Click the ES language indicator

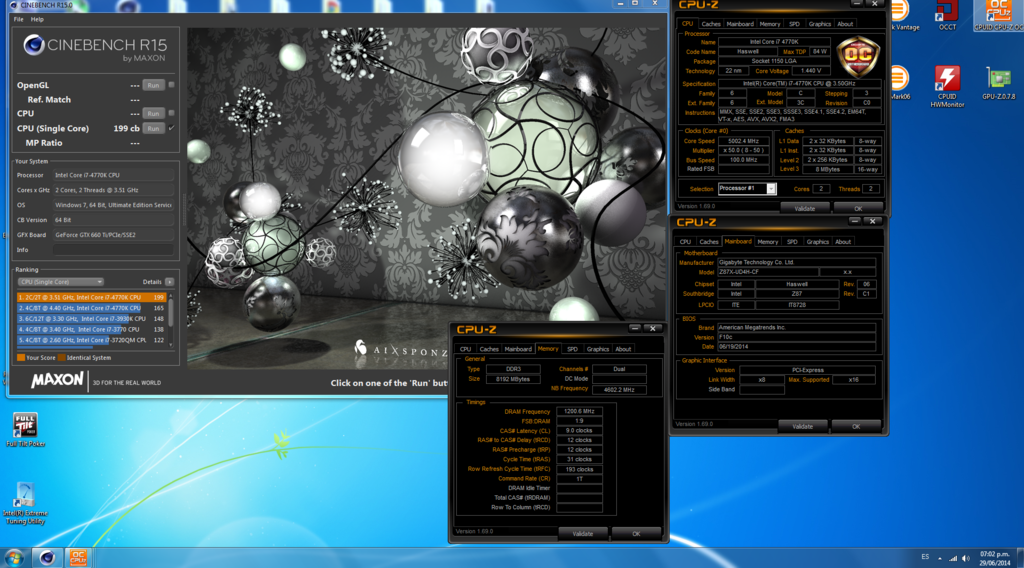(925, 557)
